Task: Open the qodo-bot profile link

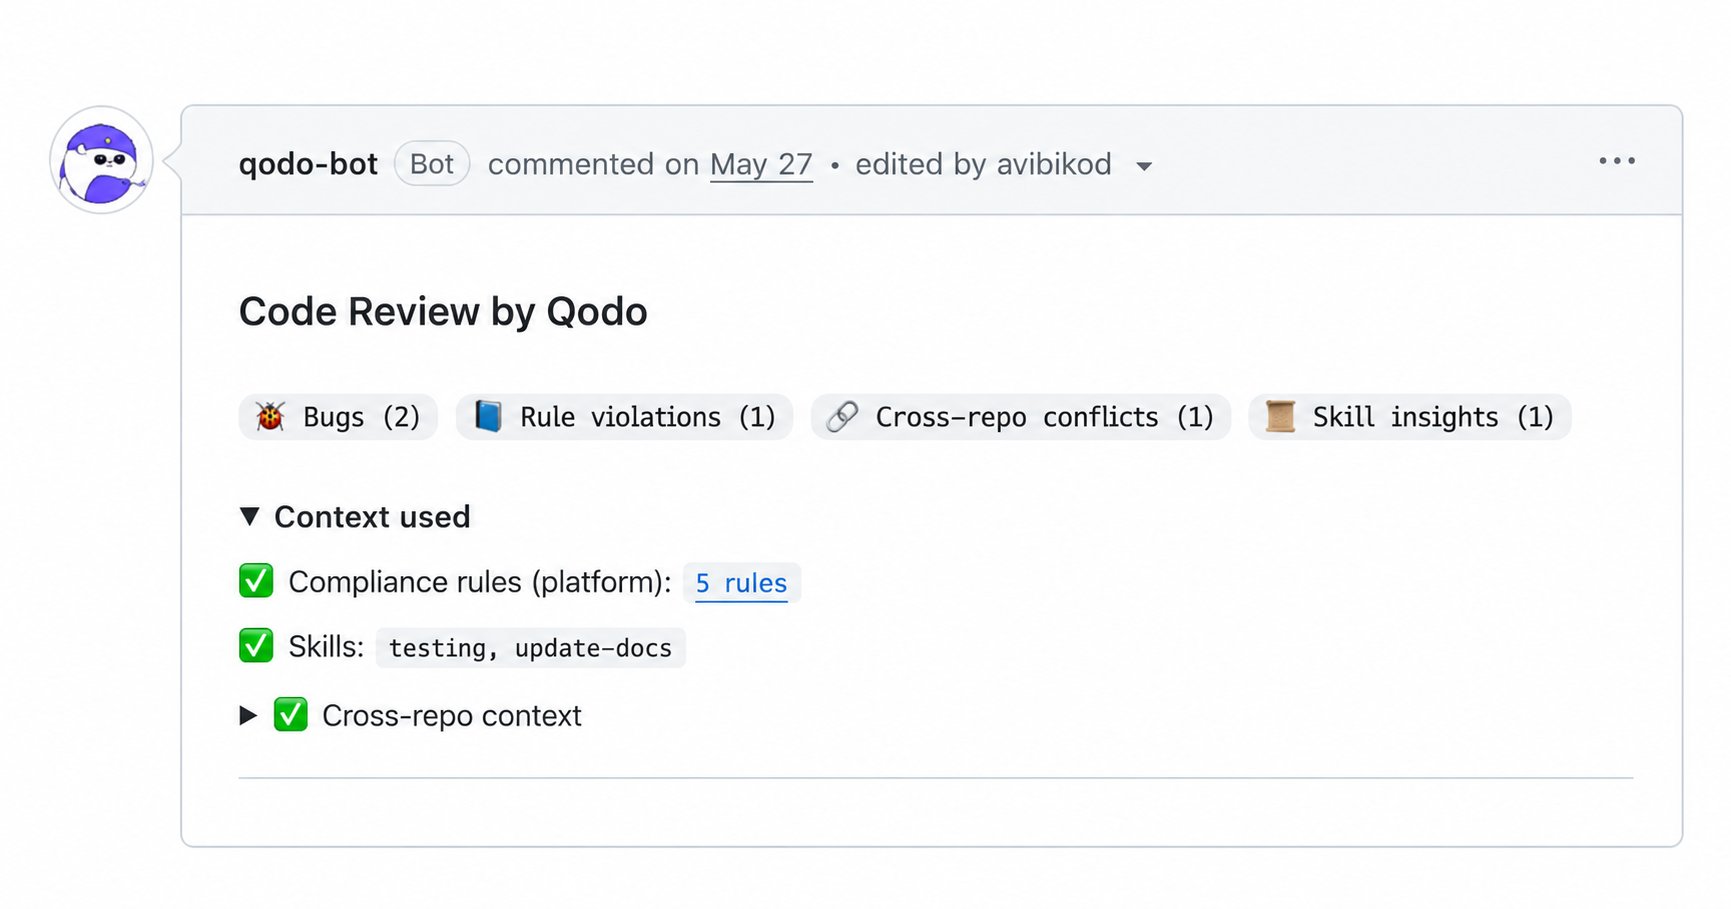Action: 308,164
